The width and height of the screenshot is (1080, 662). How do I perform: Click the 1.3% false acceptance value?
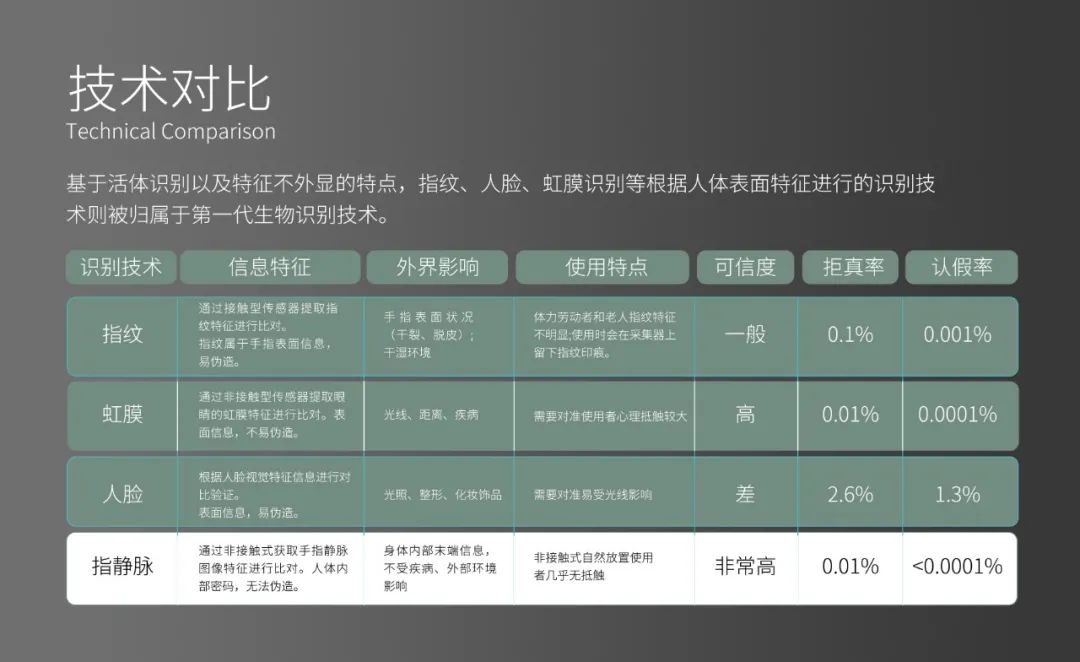point(957,495)
